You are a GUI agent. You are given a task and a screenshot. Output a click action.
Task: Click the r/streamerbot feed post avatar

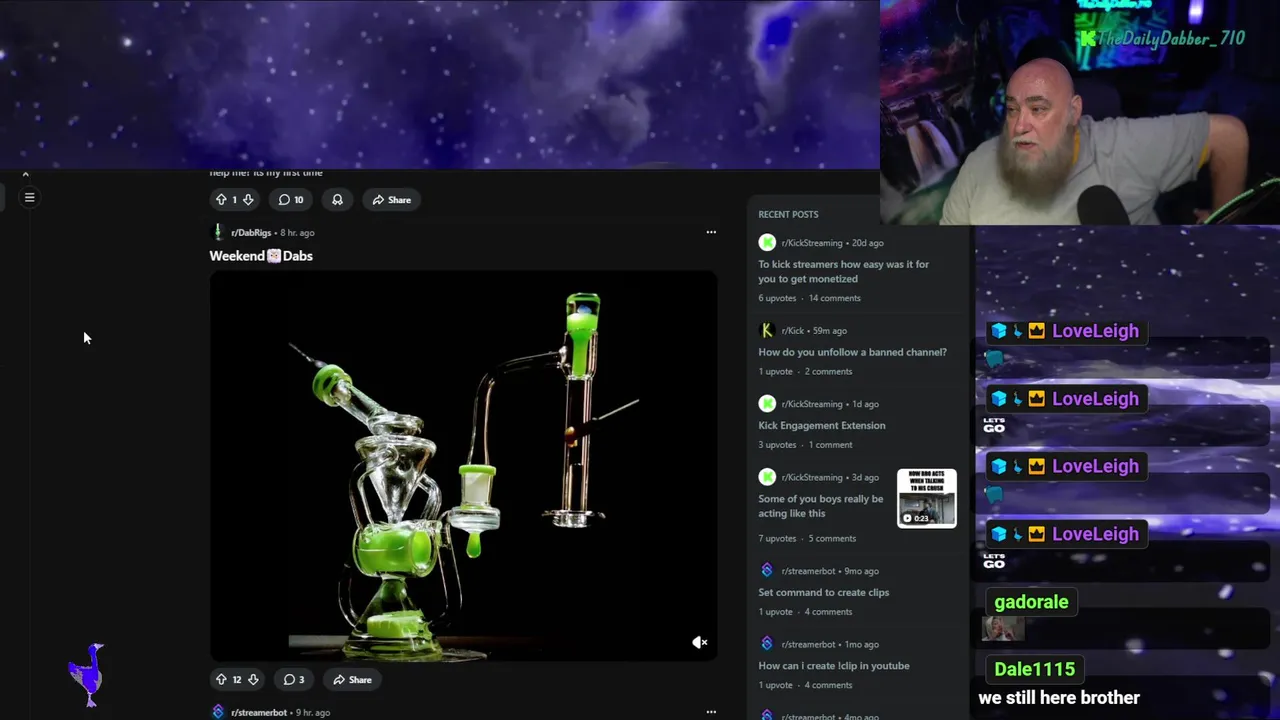coord(218,712)
